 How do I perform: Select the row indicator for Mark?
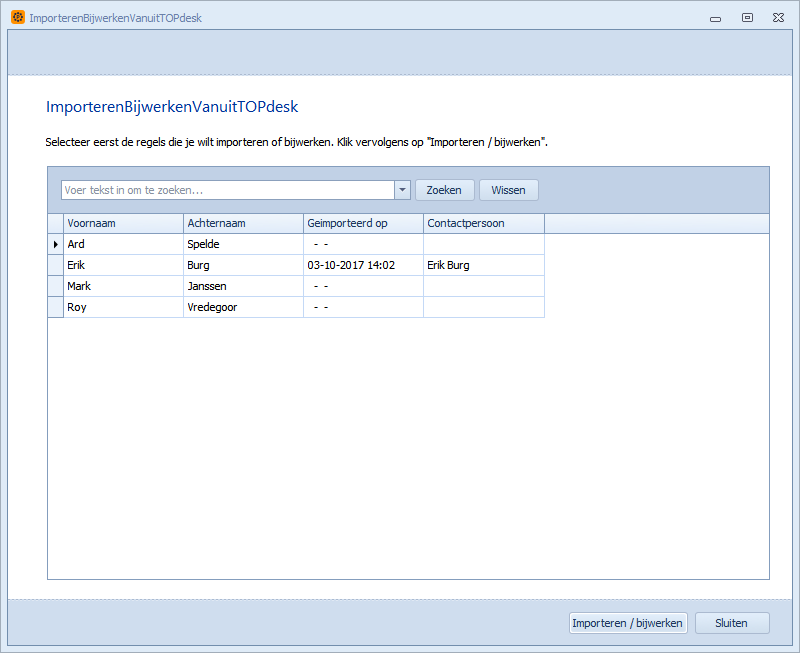tap(56, 286)
